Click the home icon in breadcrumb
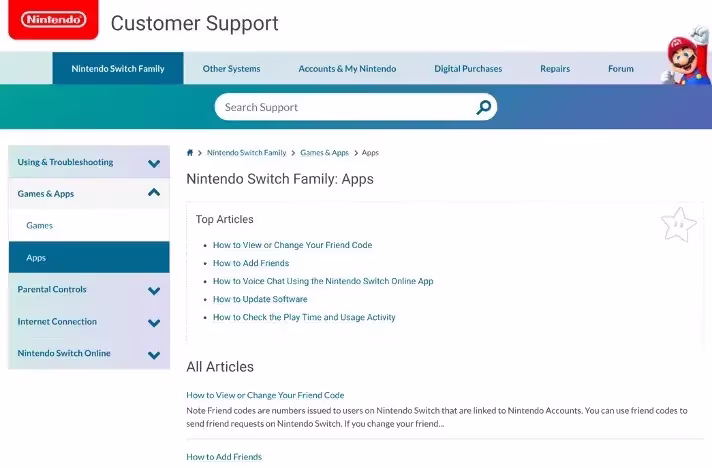Viewport: 712px width, 468px height. (x=190, y=153)
